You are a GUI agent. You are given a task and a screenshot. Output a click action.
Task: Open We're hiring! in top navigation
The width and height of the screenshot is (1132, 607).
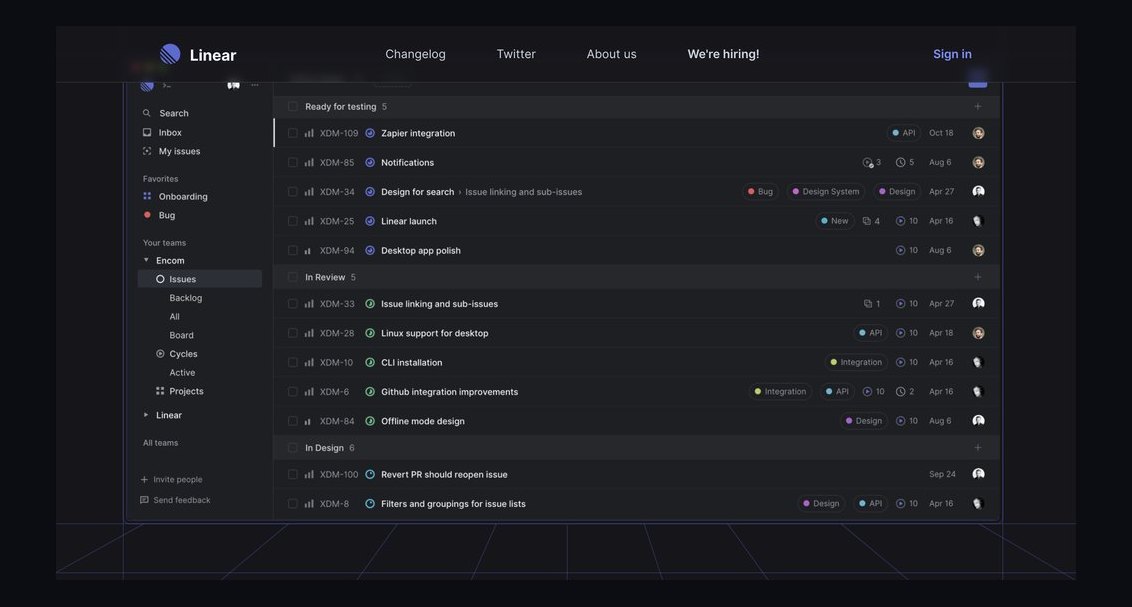(x=723, y=54)
